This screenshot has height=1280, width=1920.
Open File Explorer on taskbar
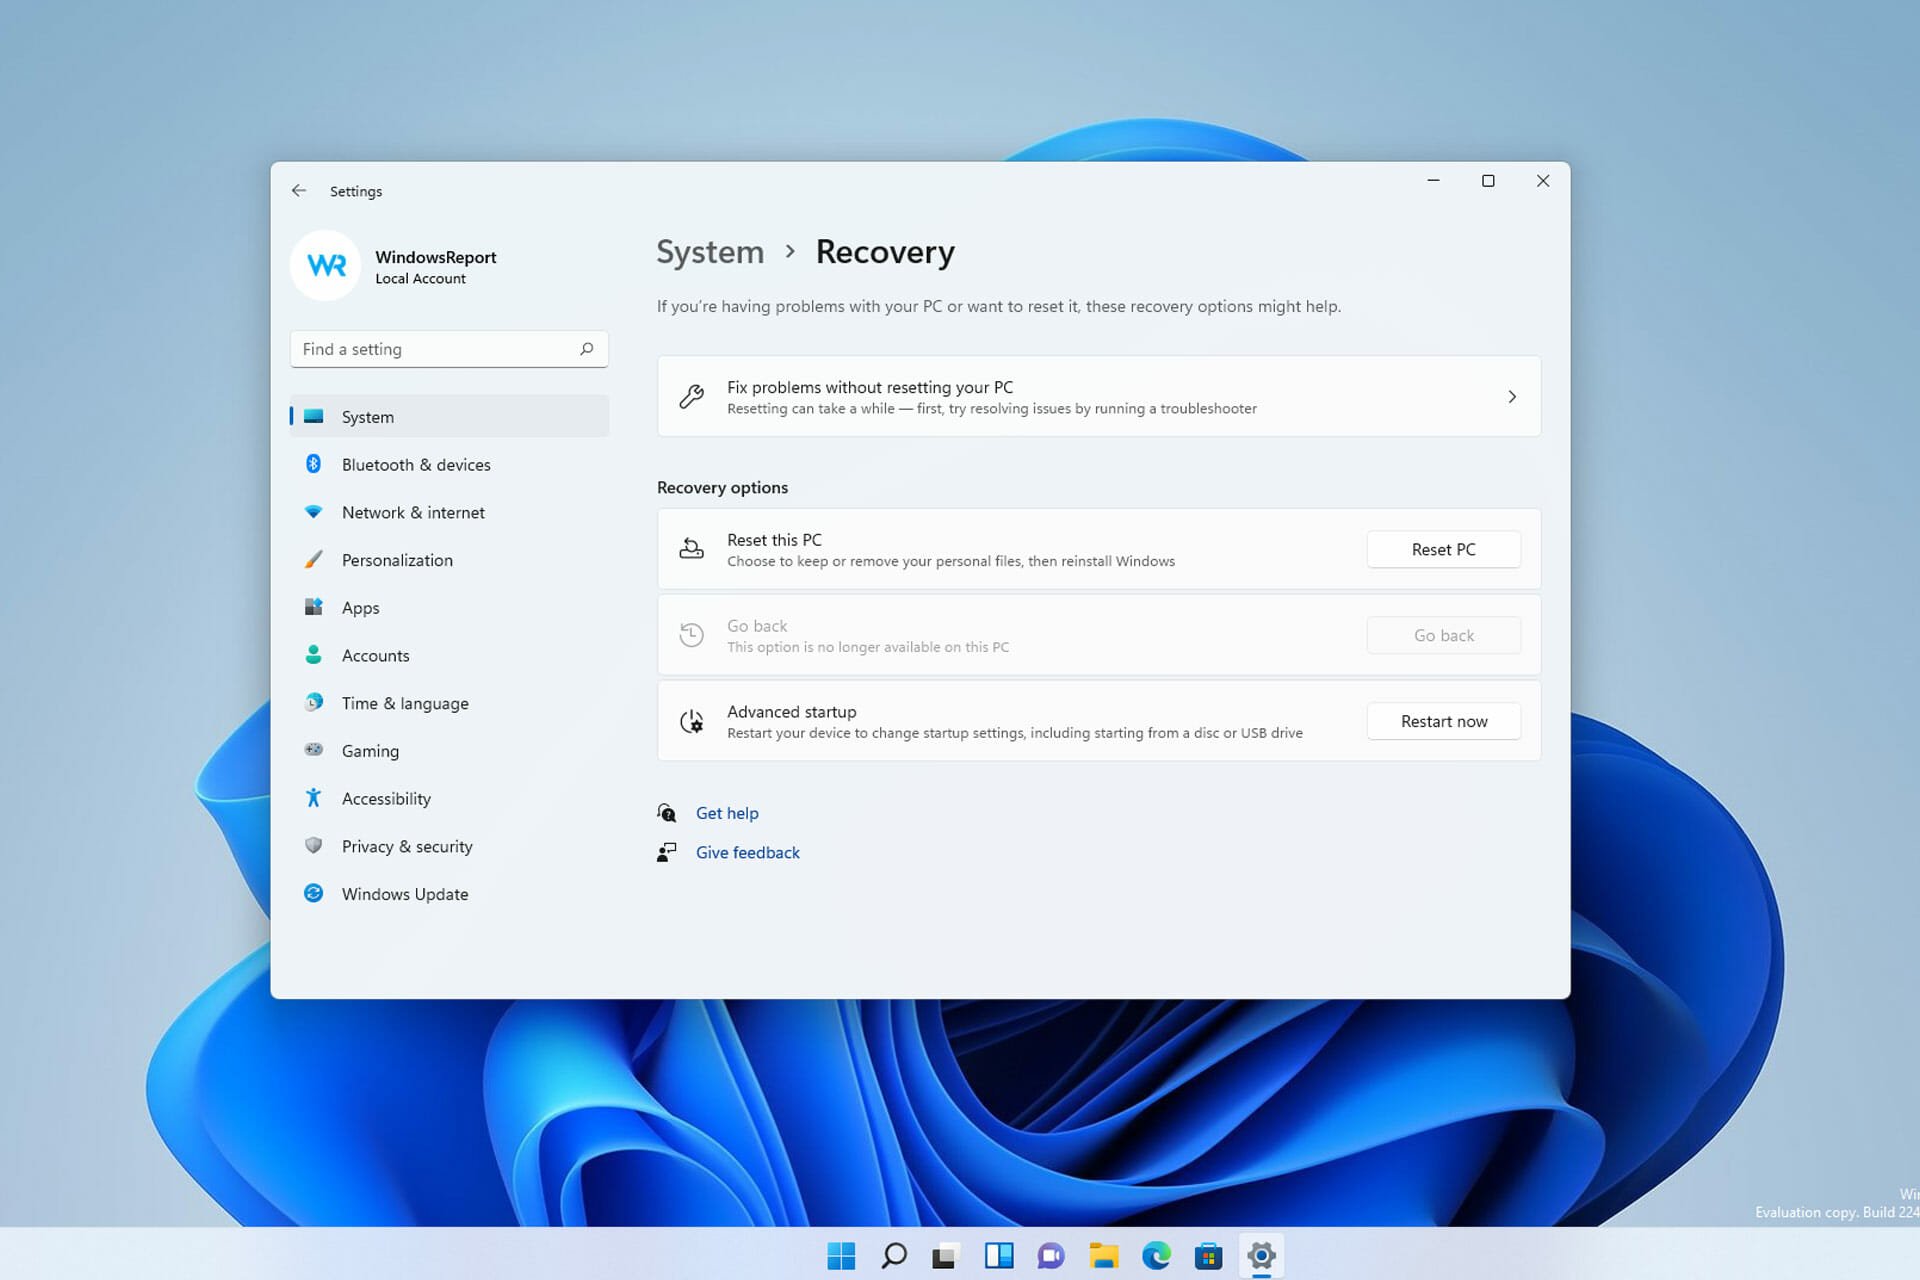1104,1255
